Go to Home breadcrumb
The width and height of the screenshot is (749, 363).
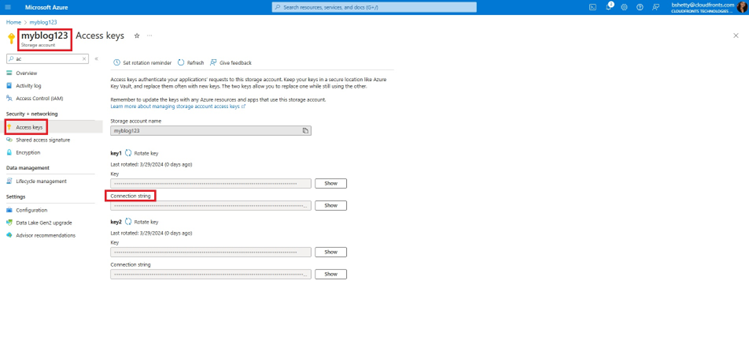(13, 22)
